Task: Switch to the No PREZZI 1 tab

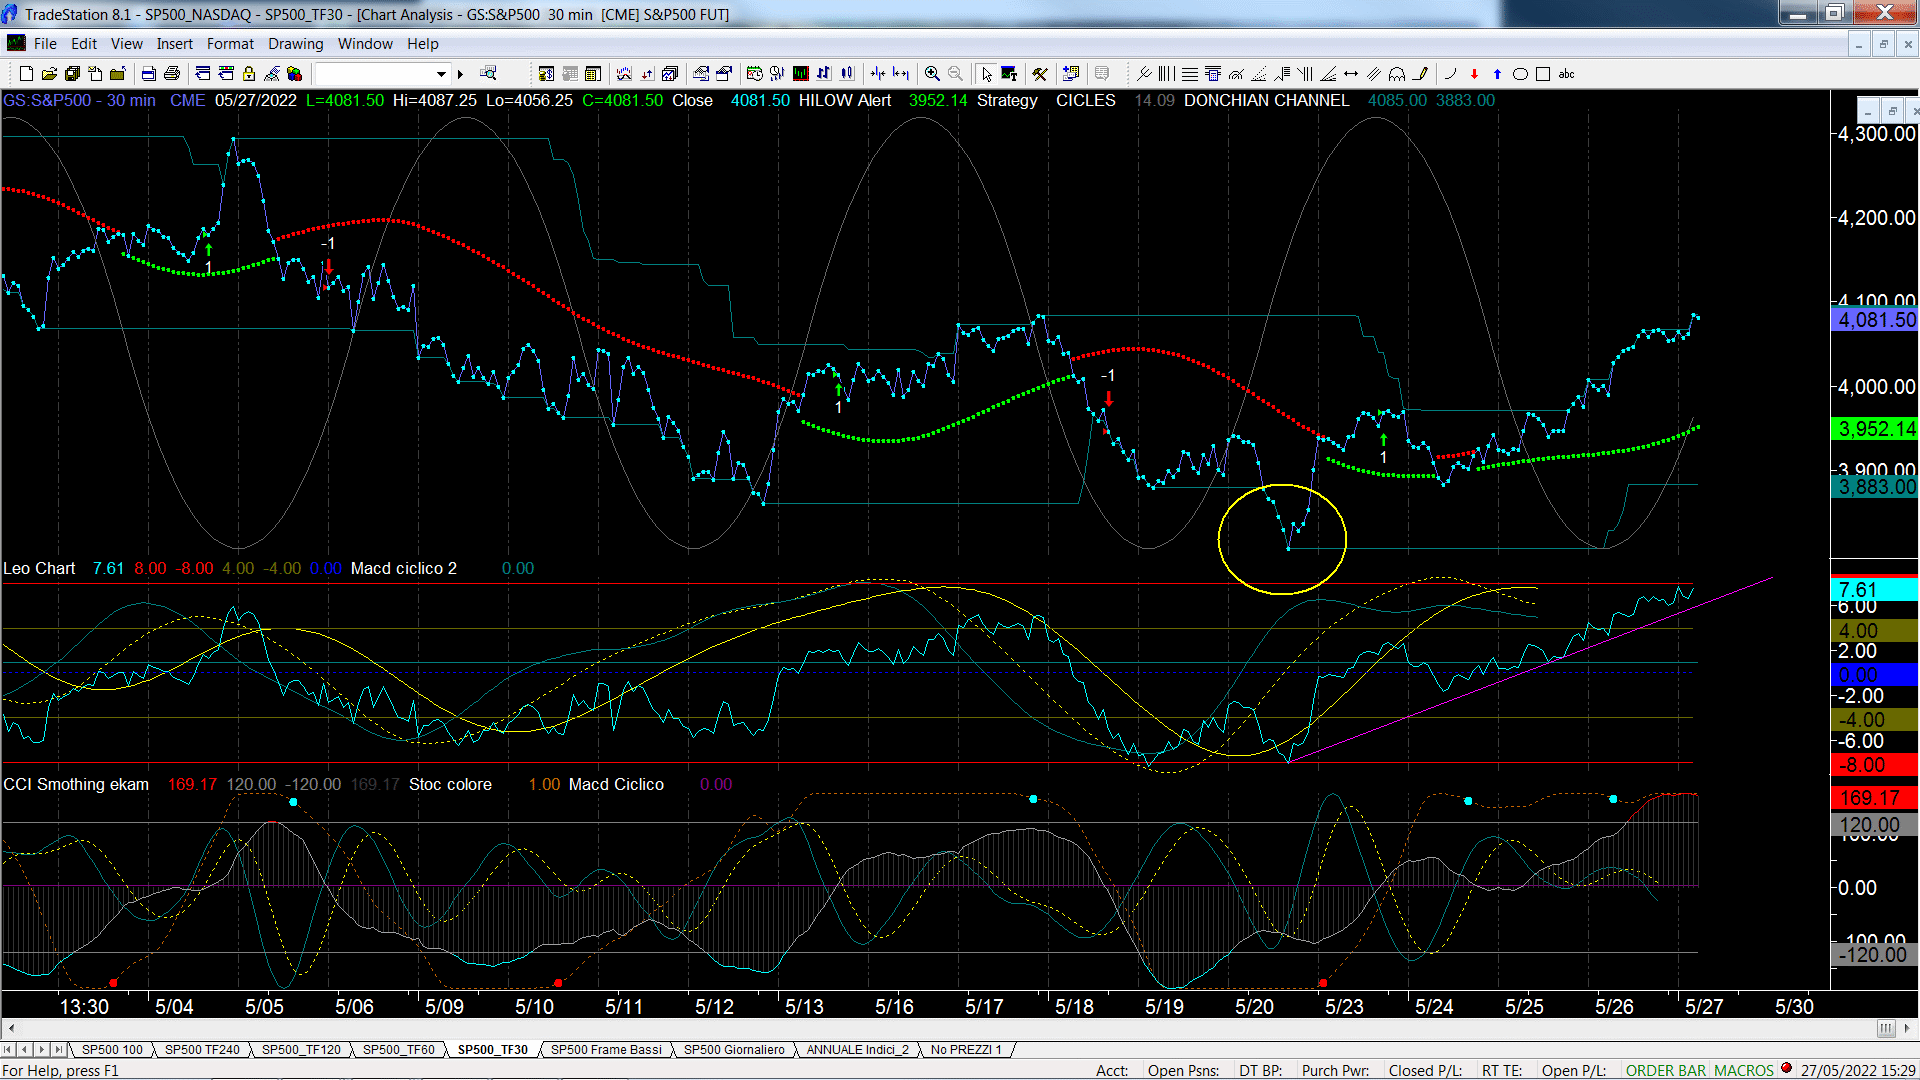Action: 965,1049
